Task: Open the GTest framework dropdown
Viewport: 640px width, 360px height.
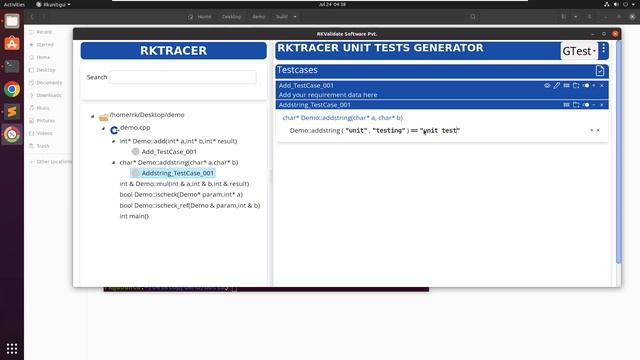Action: point(579,51)
